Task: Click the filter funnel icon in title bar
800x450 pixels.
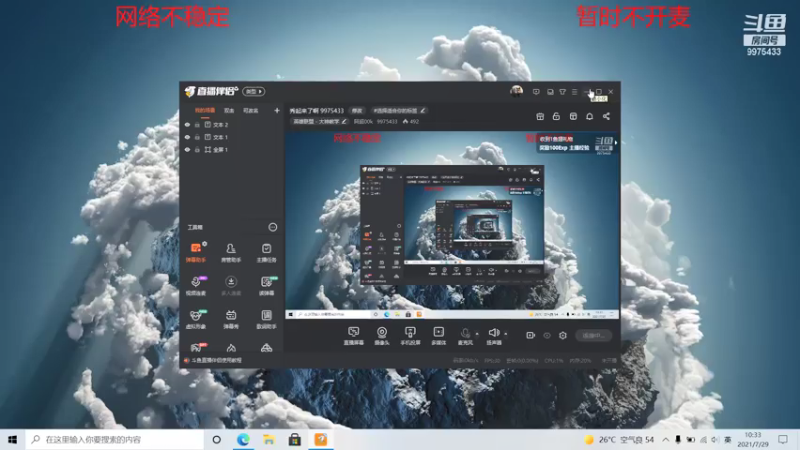Action: tap(562, 92)
